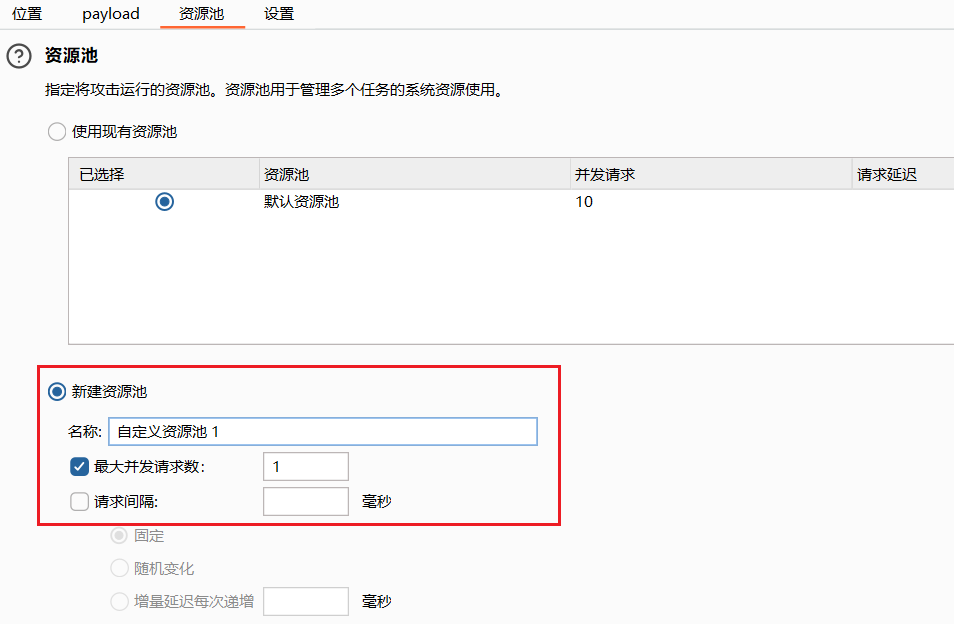Select the 随机变化 delay radio button
Image resolution: width=954 pixels, height=624 pixels.
click(x=120, y=569)
